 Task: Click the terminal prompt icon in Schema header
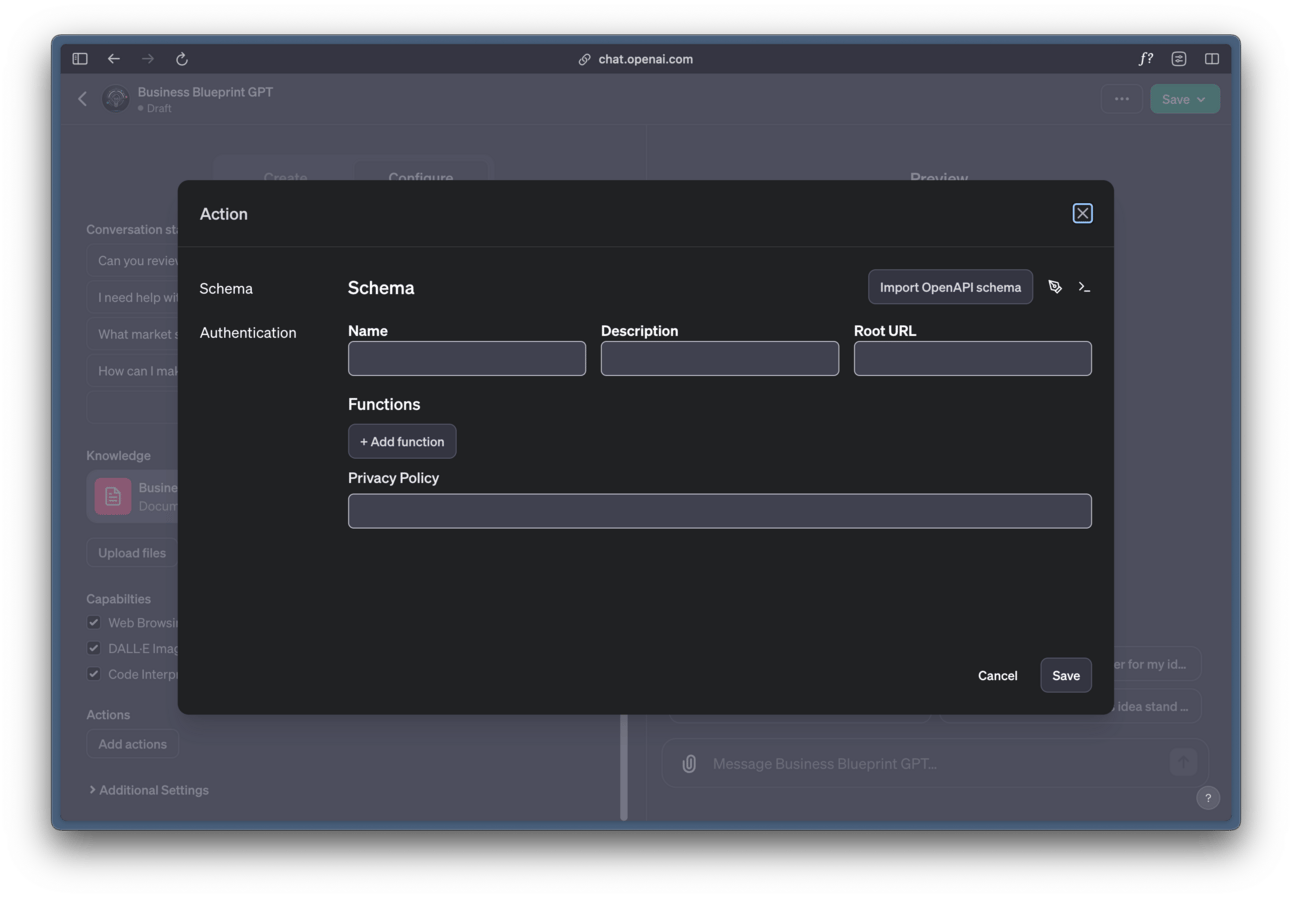(x=1084, y=287)
